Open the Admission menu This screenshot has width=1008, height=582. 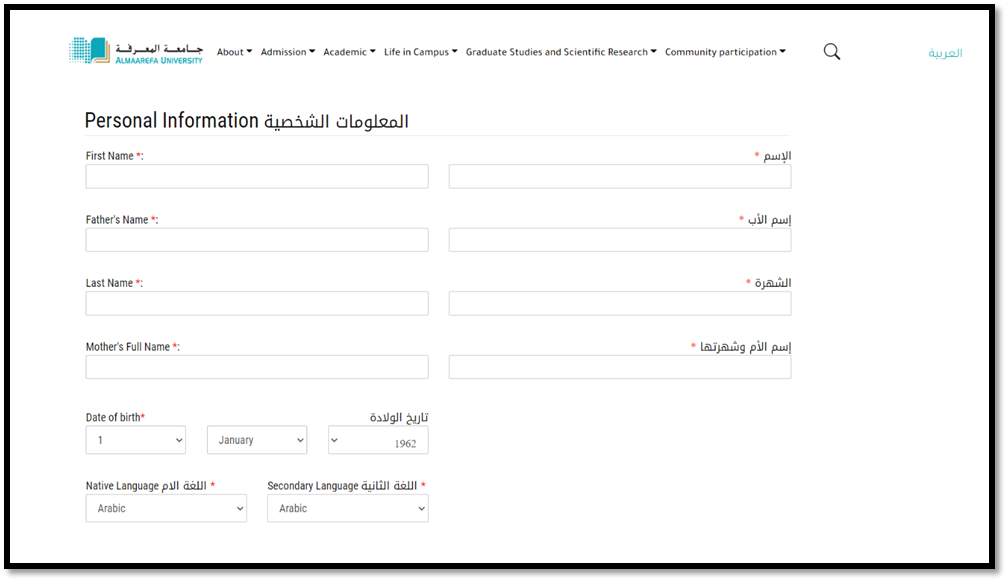tap(287, 52)
